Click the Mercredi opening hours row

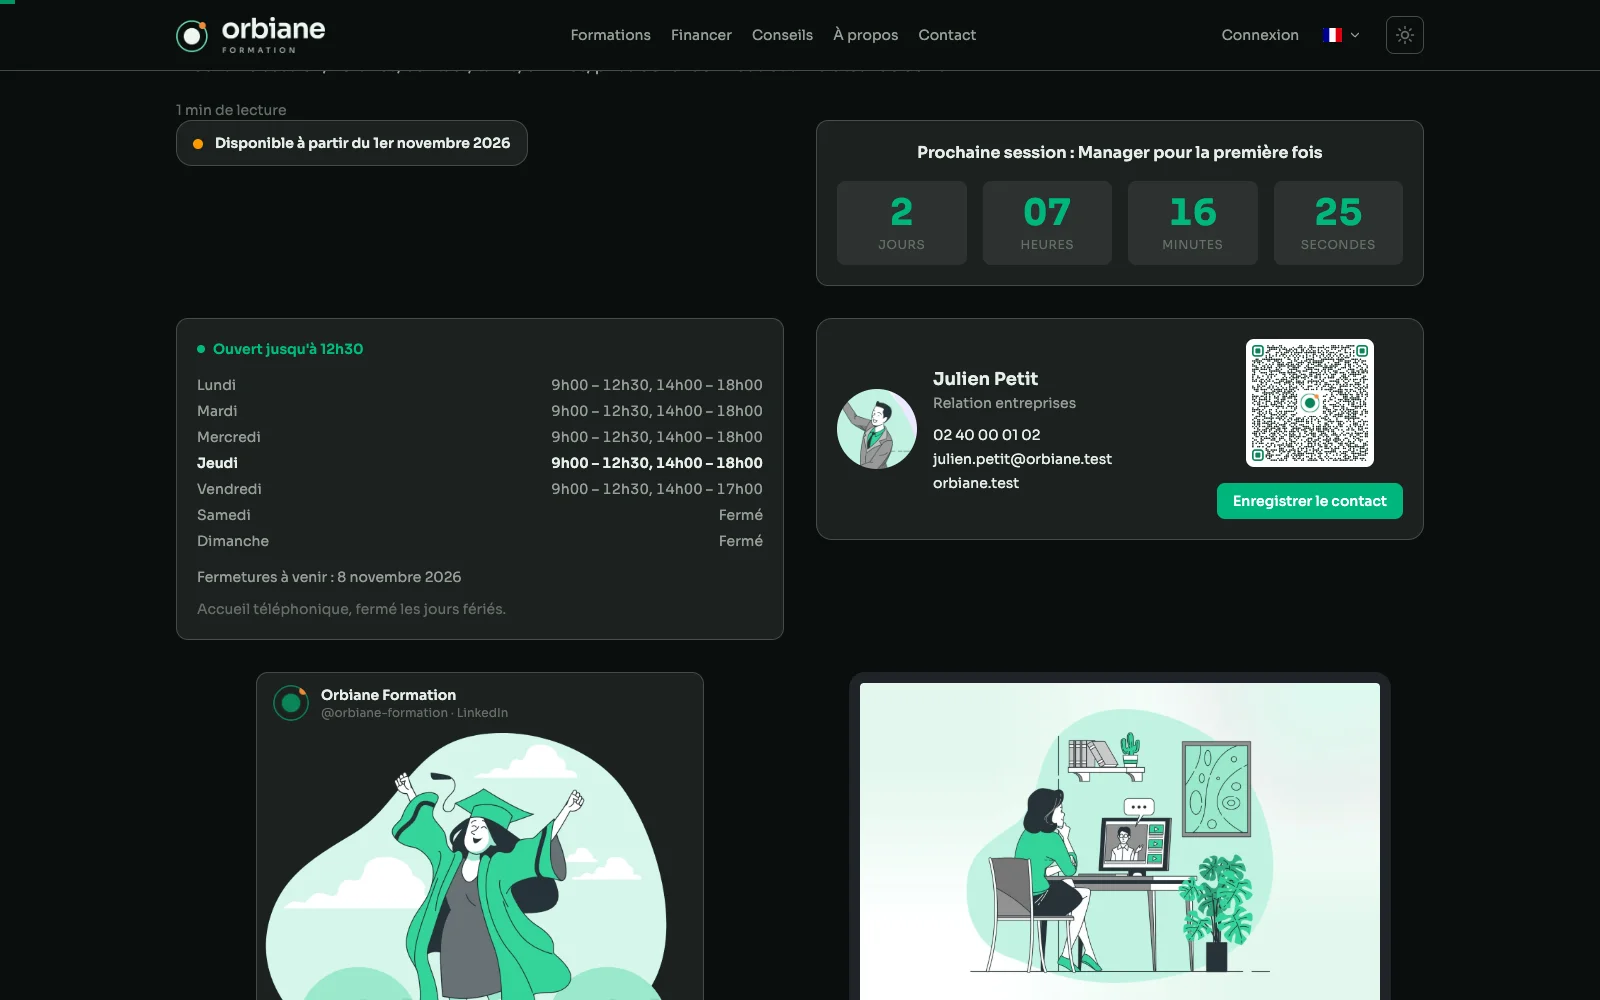[x=480, y=437]
